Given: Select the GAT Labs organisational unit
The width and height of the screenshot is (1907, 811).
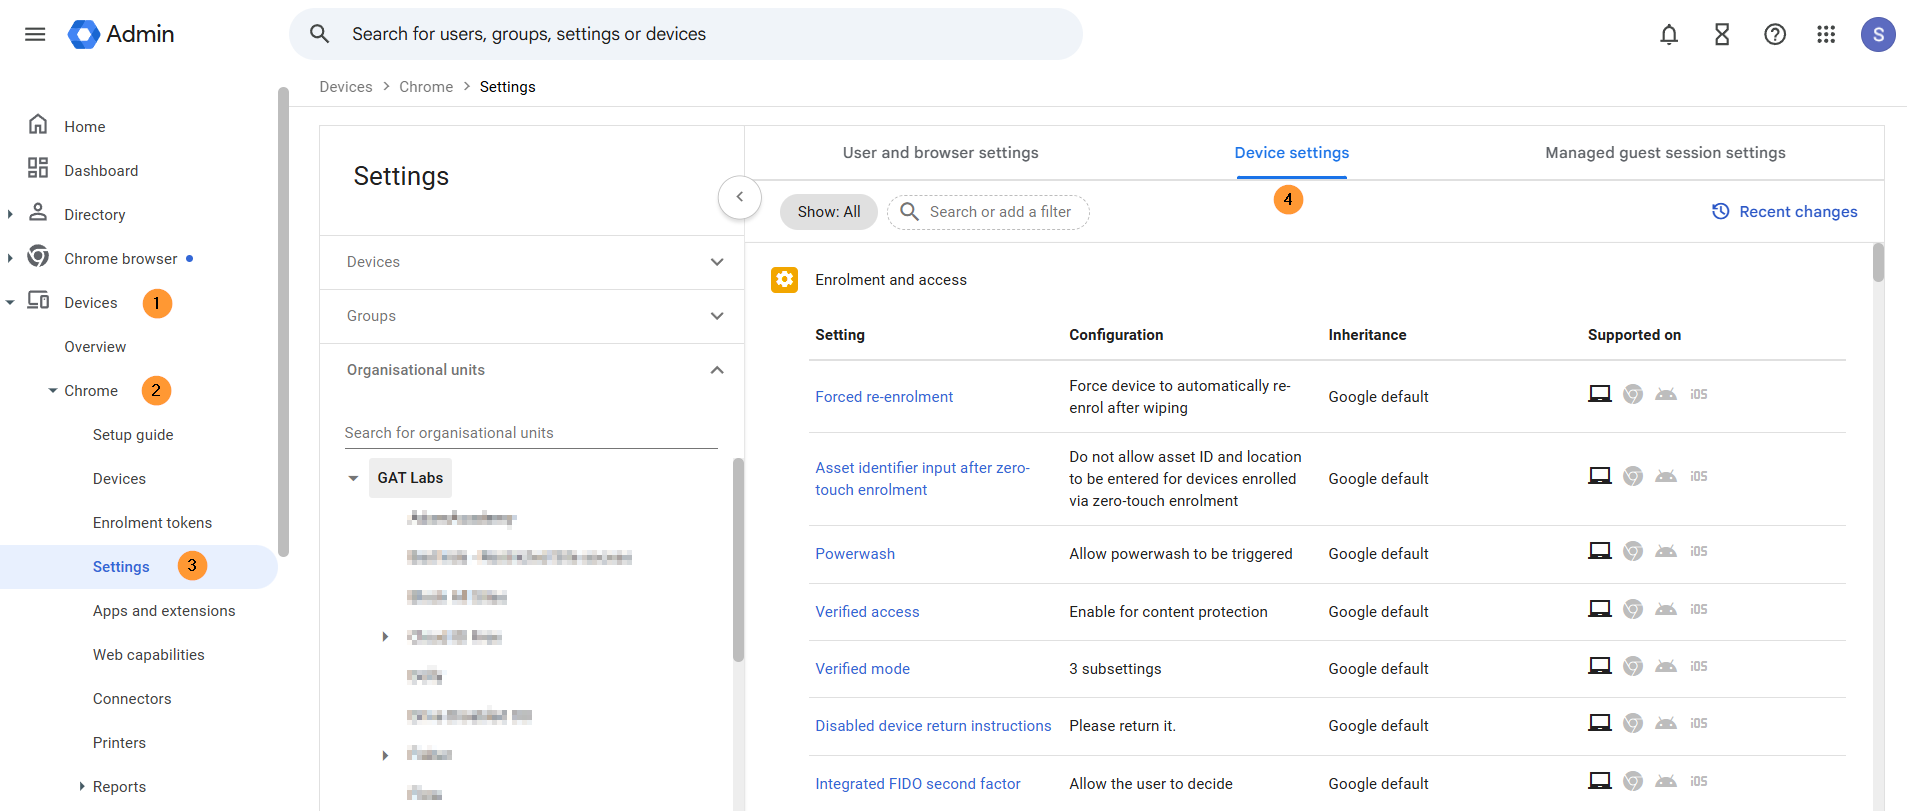Looking at the screenshot, I should (410, 478).
